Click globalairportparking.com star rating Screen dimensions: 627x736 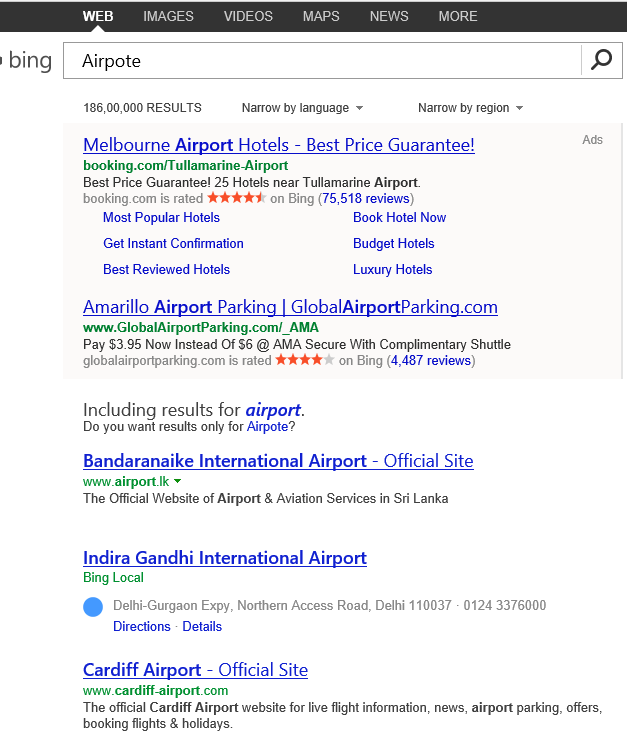coord(304,360)
